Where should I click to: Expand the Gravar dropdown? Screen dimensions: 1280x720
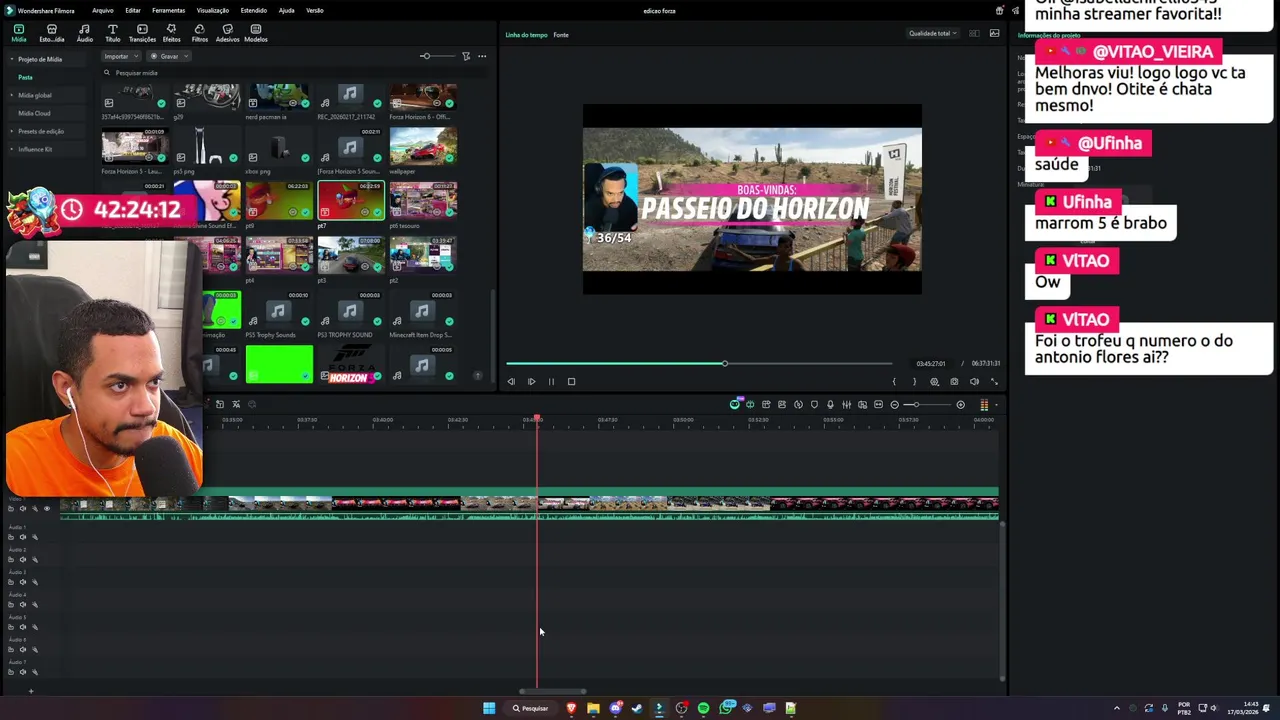[x=170, y=56]
